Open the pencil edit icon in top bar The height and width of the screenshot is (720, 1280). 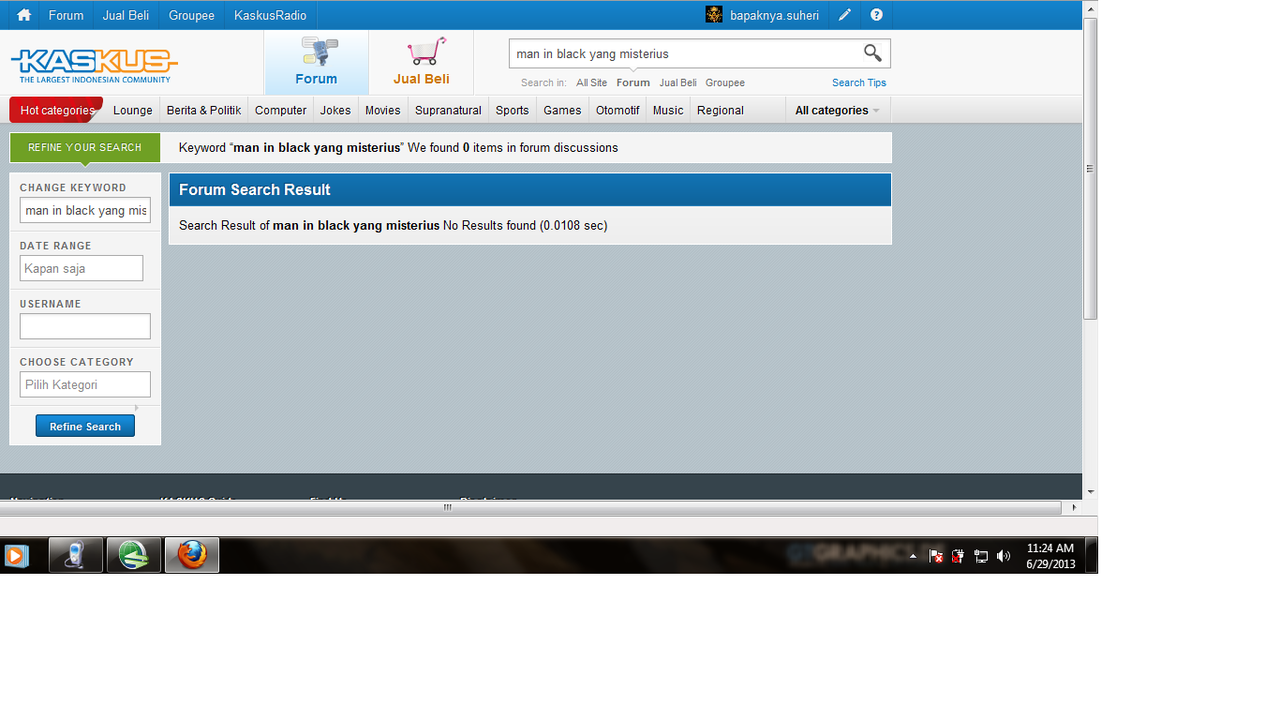[845, 15]
